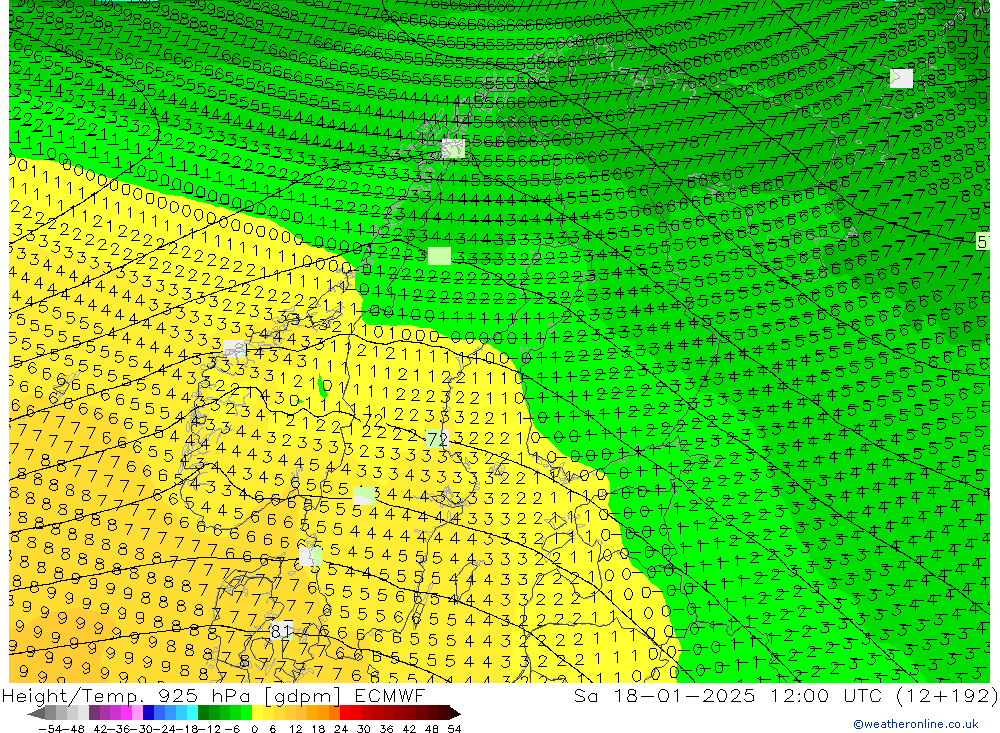Screen dimensions: 1000x733
Task: Pick the dark blue legend swatch
Action: pos(148,713)
